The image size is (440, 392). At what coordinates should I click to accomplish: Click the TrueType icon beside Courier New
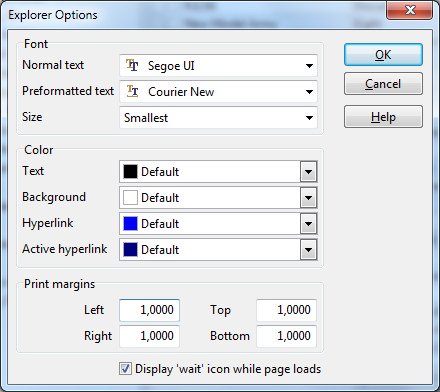(x=132, y=91)
